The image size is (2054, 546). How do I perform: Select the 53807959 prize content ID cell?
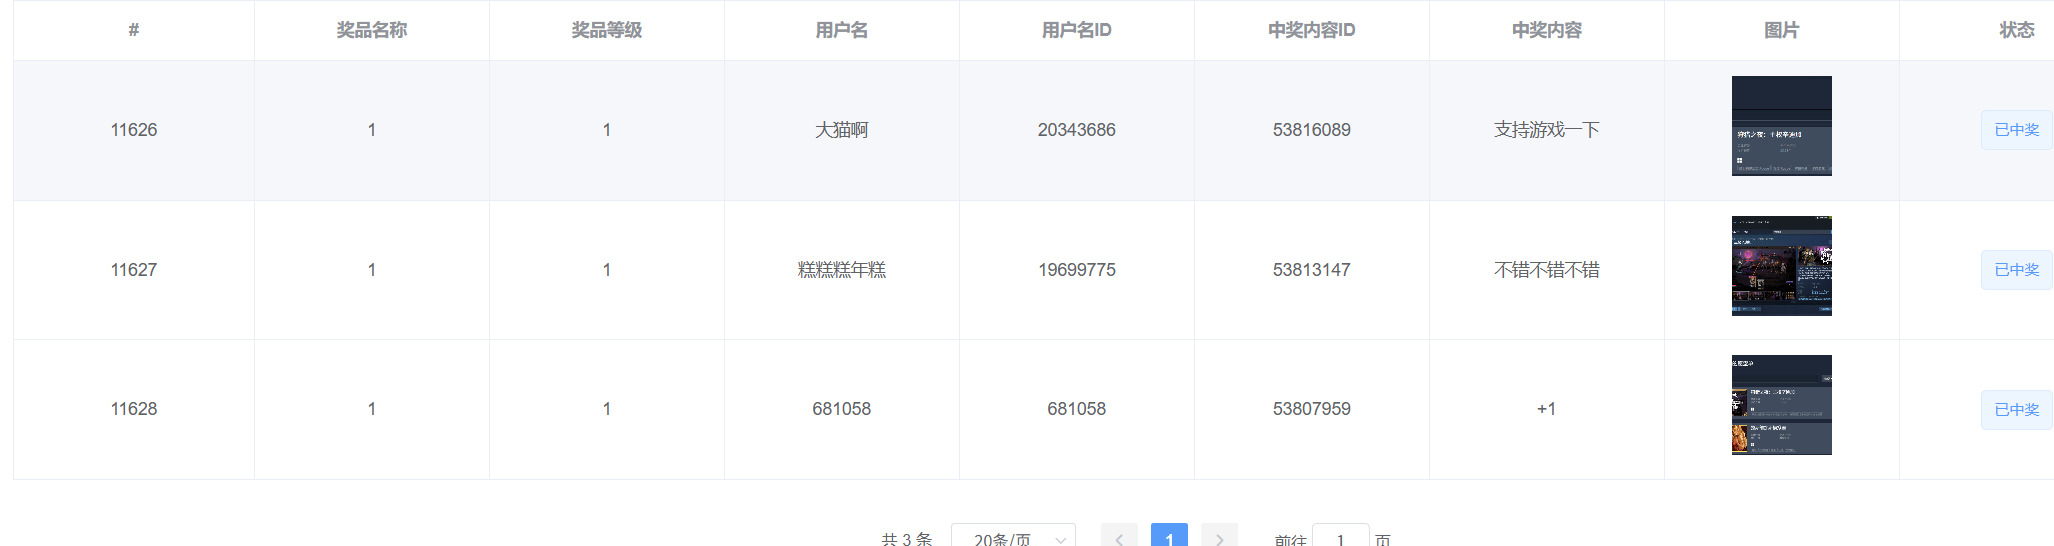tap(1312, 409)
